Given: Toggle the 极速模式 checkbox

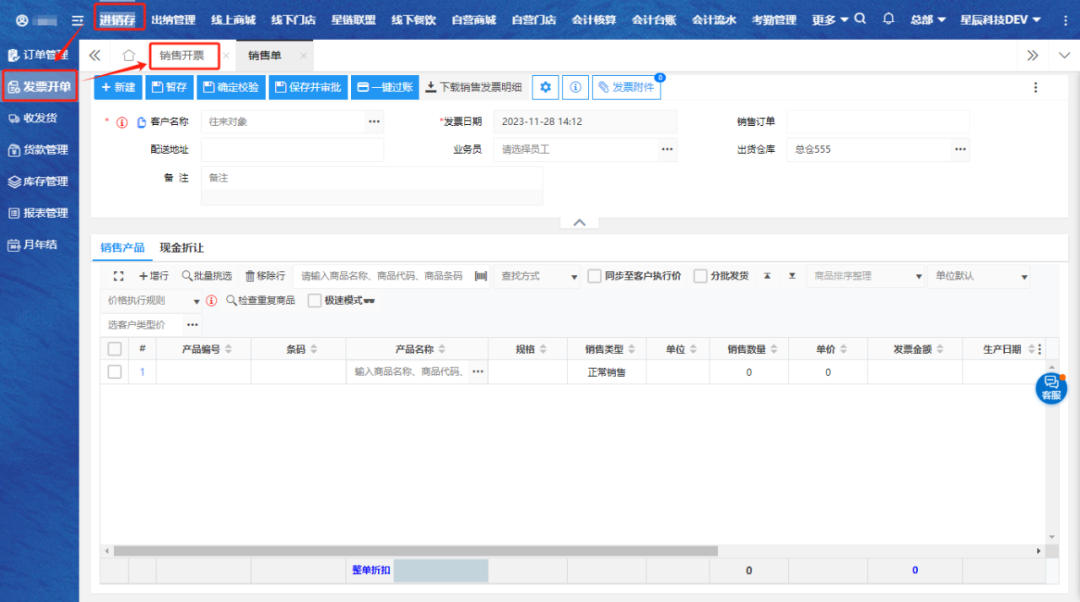Looking at the screenshot, I should (315, 300).
